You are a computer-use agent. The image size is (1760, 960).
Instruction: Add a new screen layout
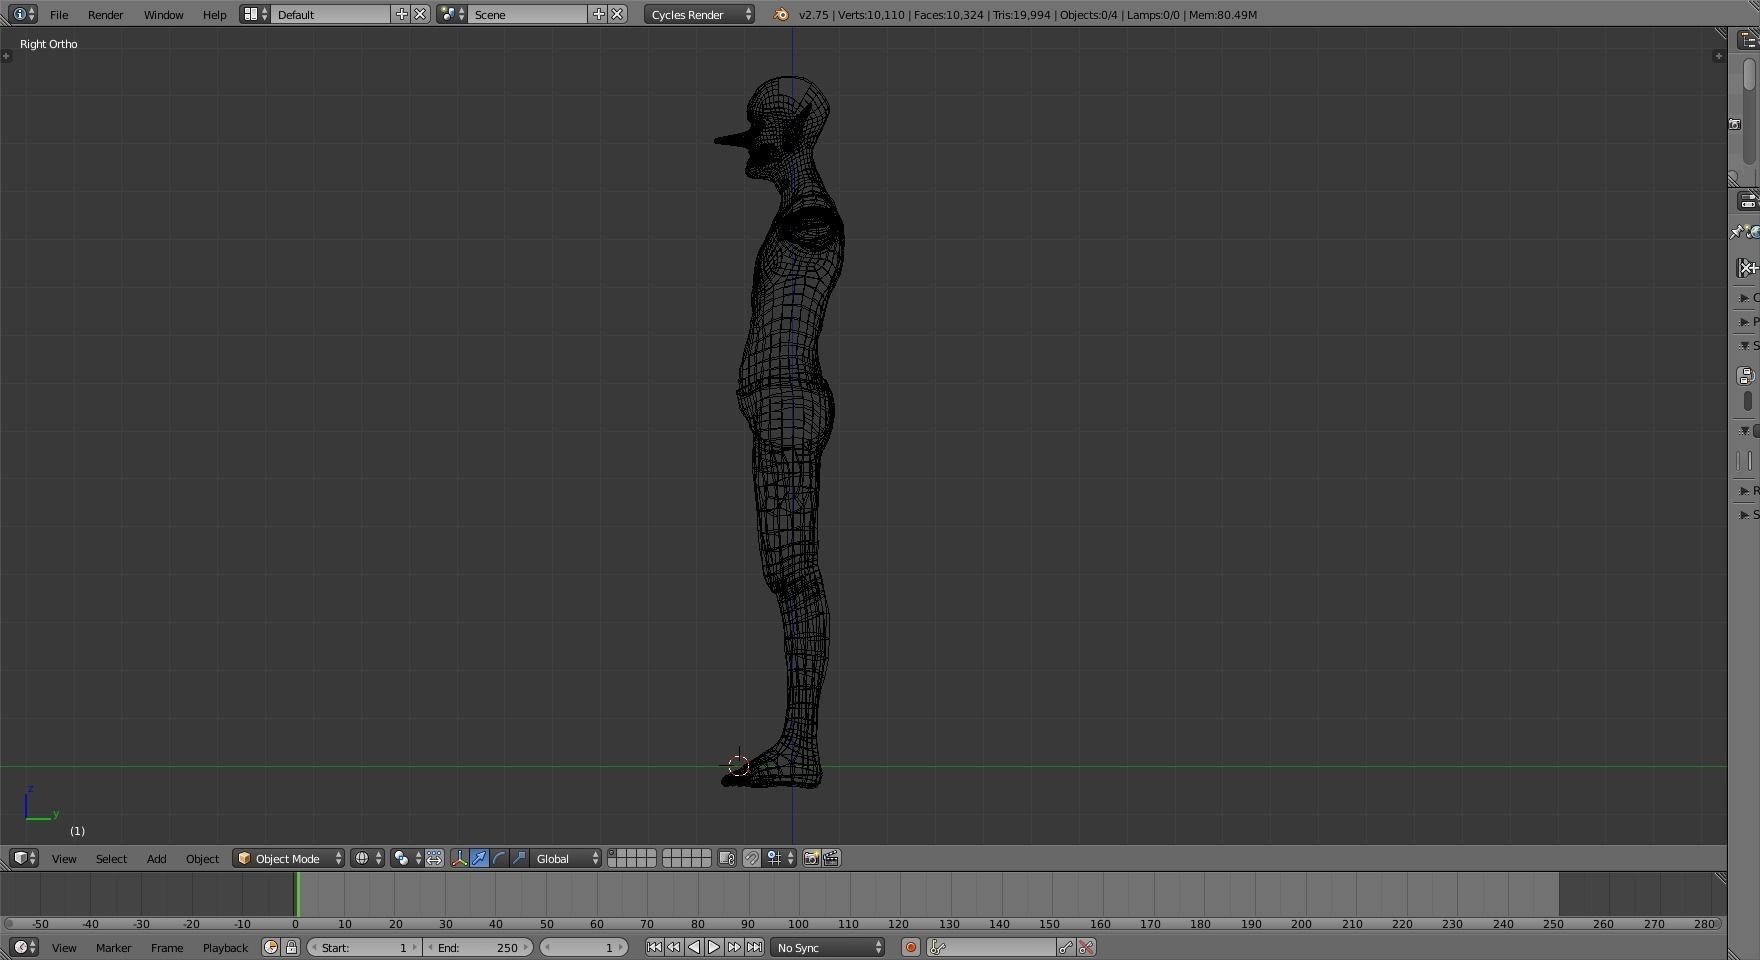(401, 14)
